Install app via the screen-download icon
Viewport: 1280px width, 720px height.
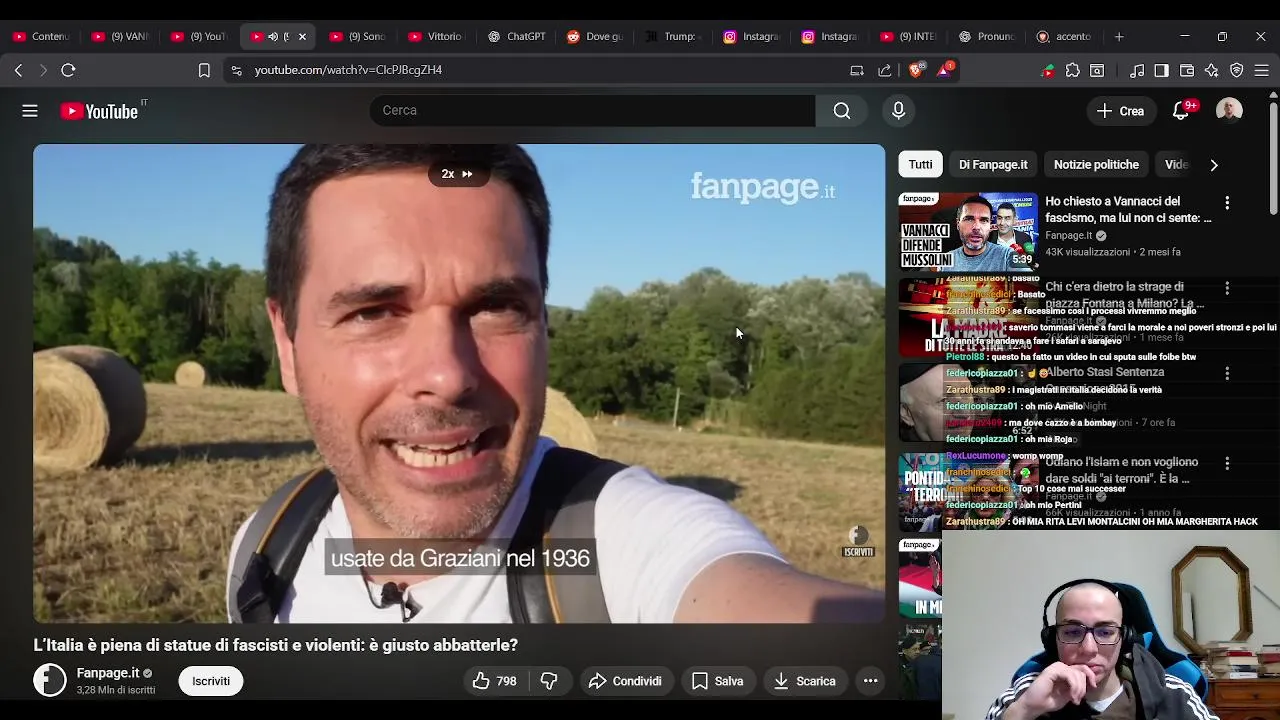coord(857,70)
